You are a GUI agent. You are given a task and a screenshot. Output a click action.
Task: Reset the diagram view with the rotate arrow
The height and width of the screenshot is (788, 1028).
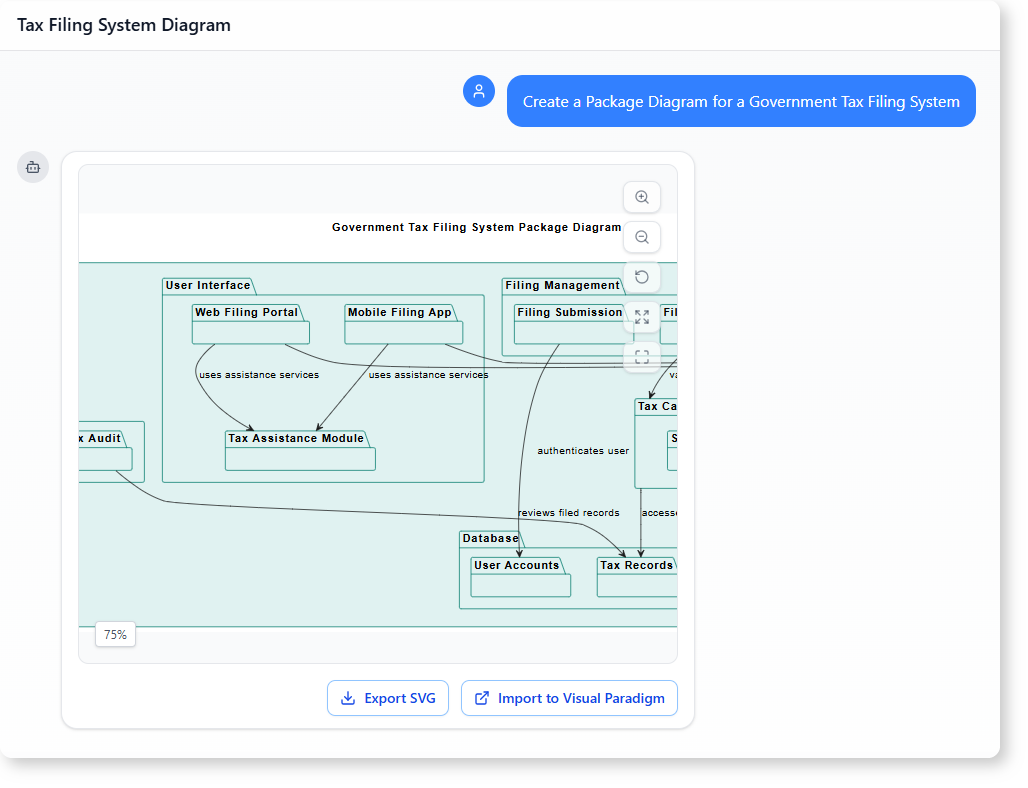point(642,277)
